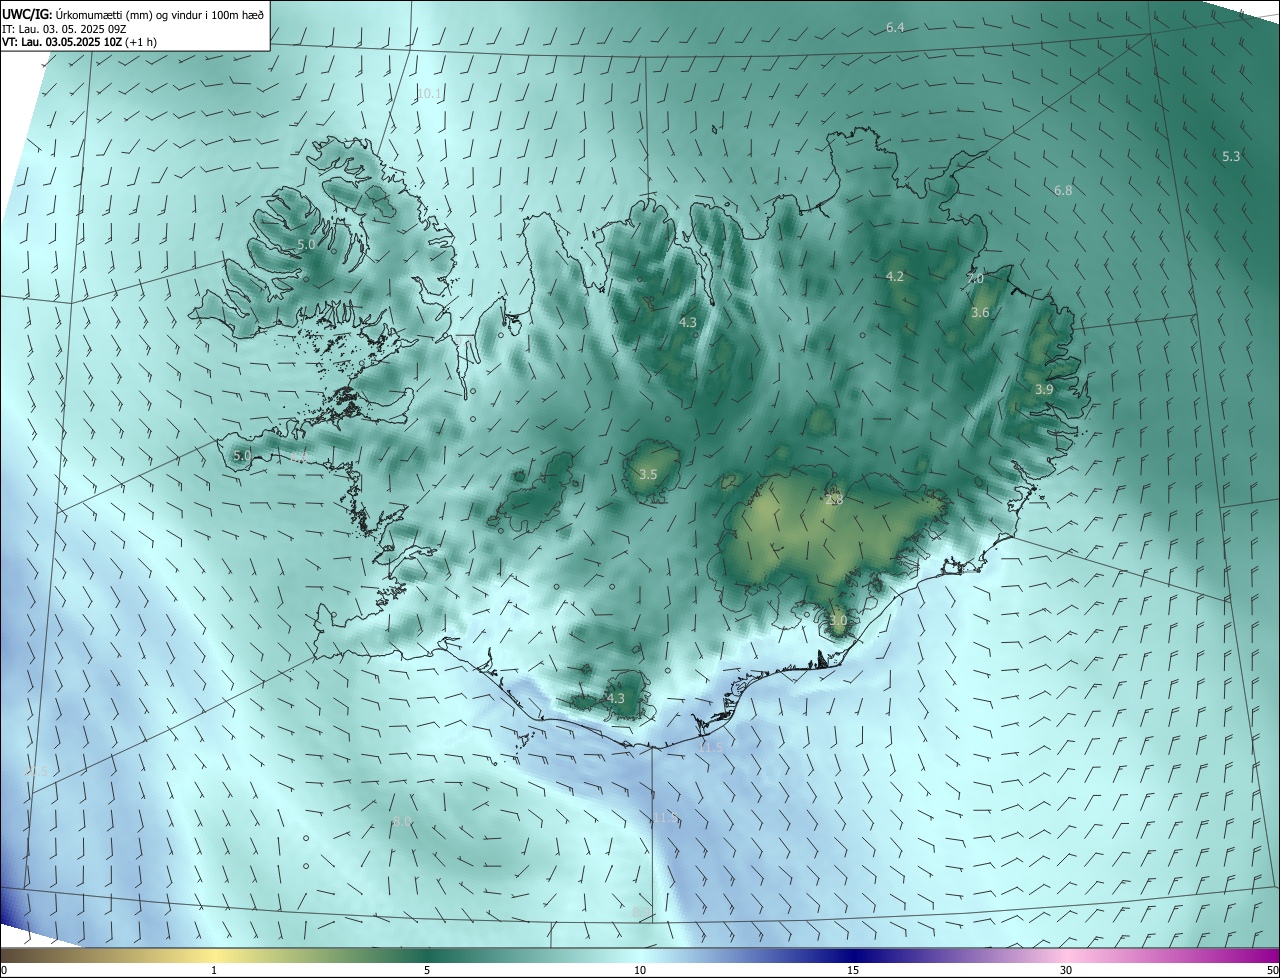Select the VT: Lau. 03.05.2025 10Z line
This screenshot has width=1280, height=978.
[79, 42]
